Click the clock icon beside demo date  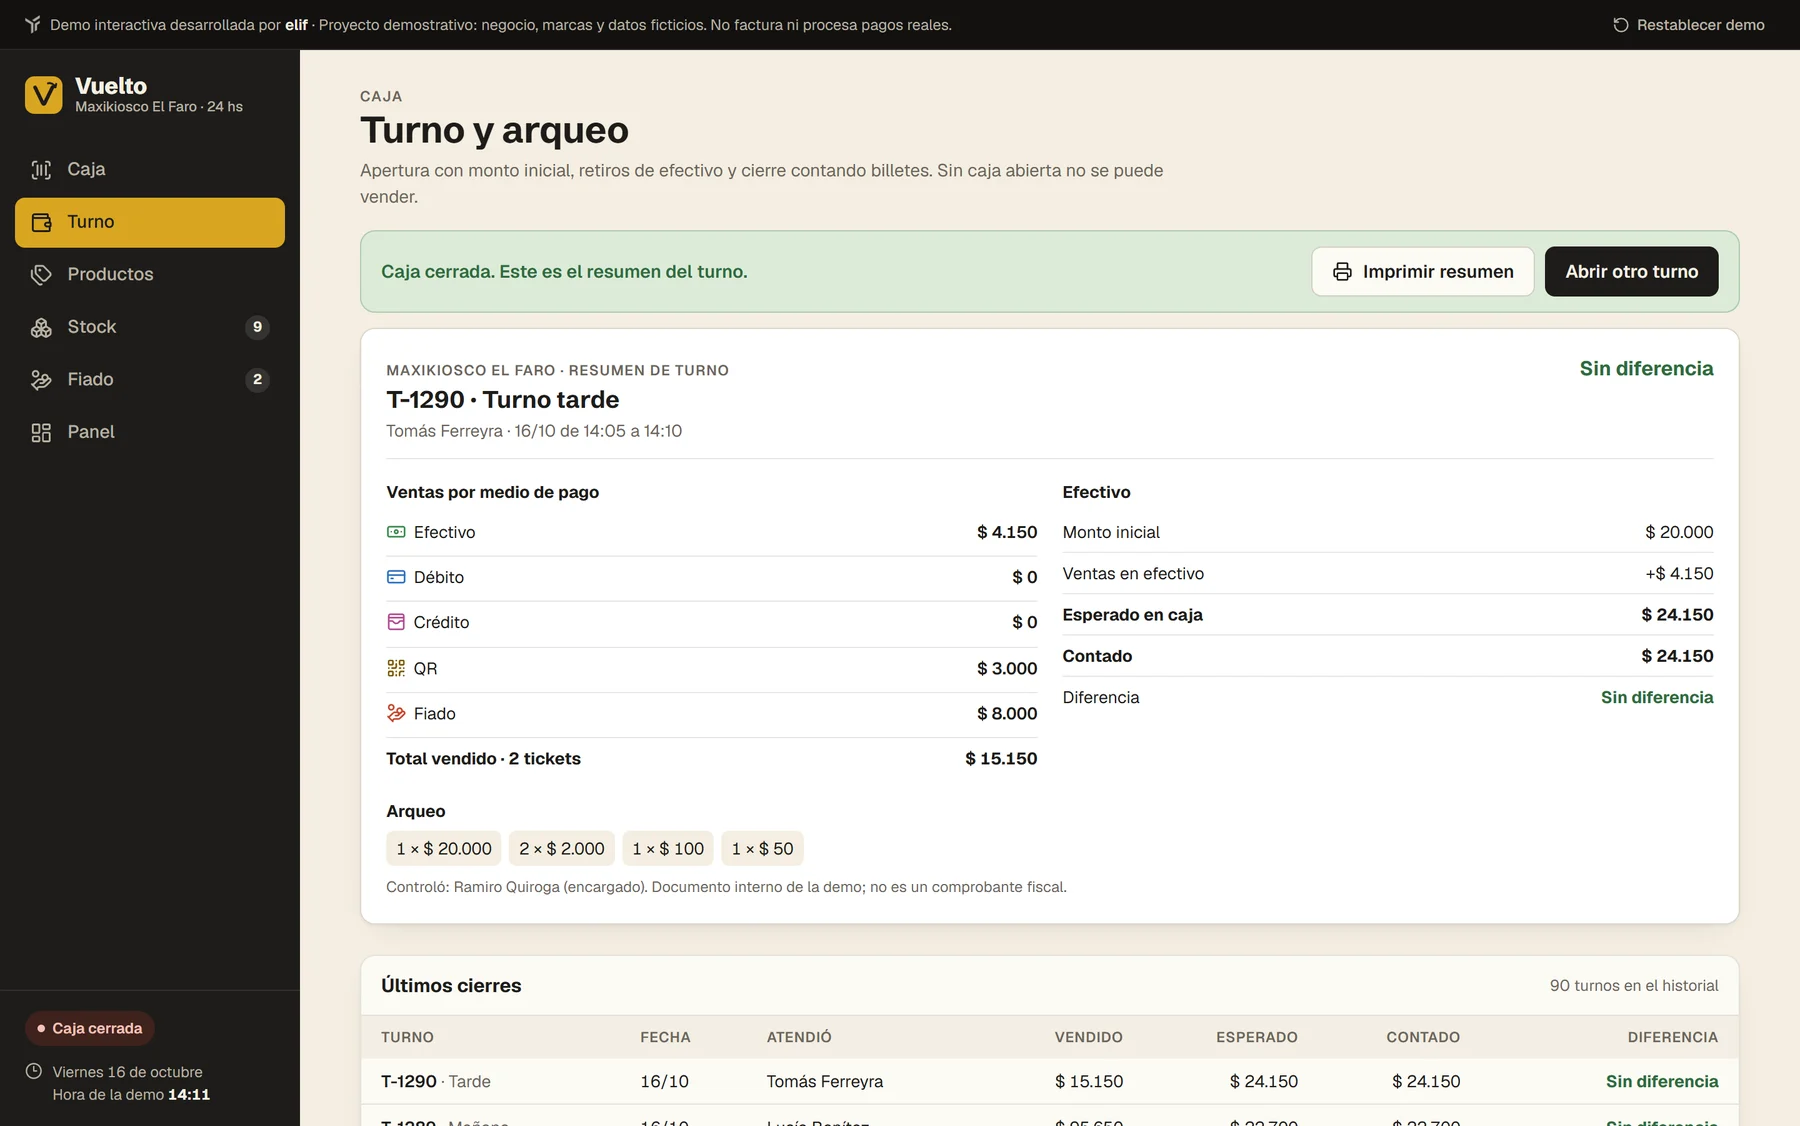pos(34,1071)
